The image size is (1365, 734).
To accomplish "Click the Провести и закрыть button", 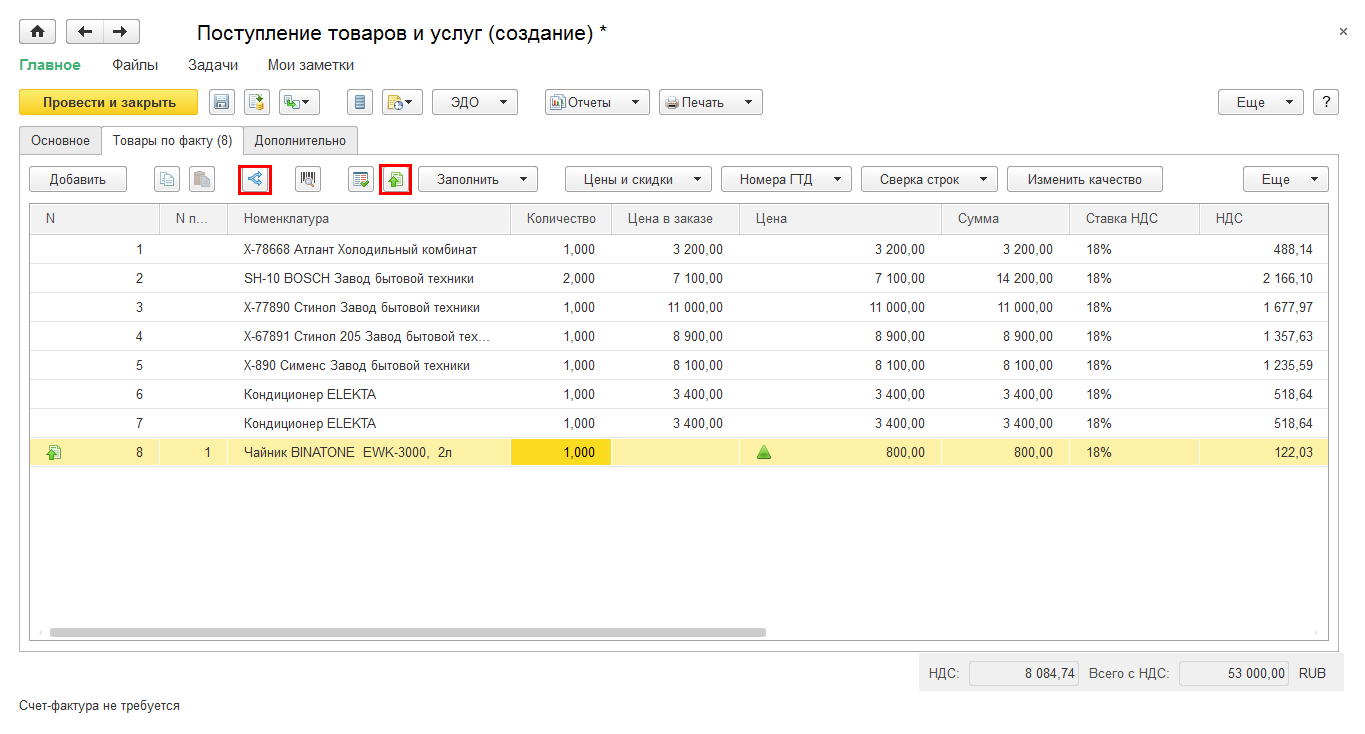I will pos(109,102).
